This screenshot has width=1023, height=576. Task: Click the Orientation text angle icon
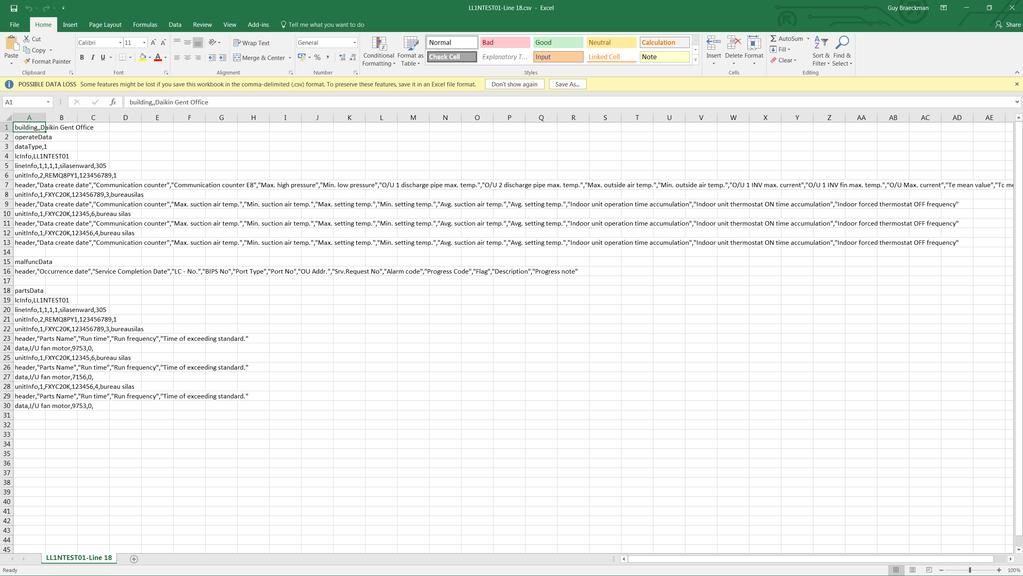213,42
